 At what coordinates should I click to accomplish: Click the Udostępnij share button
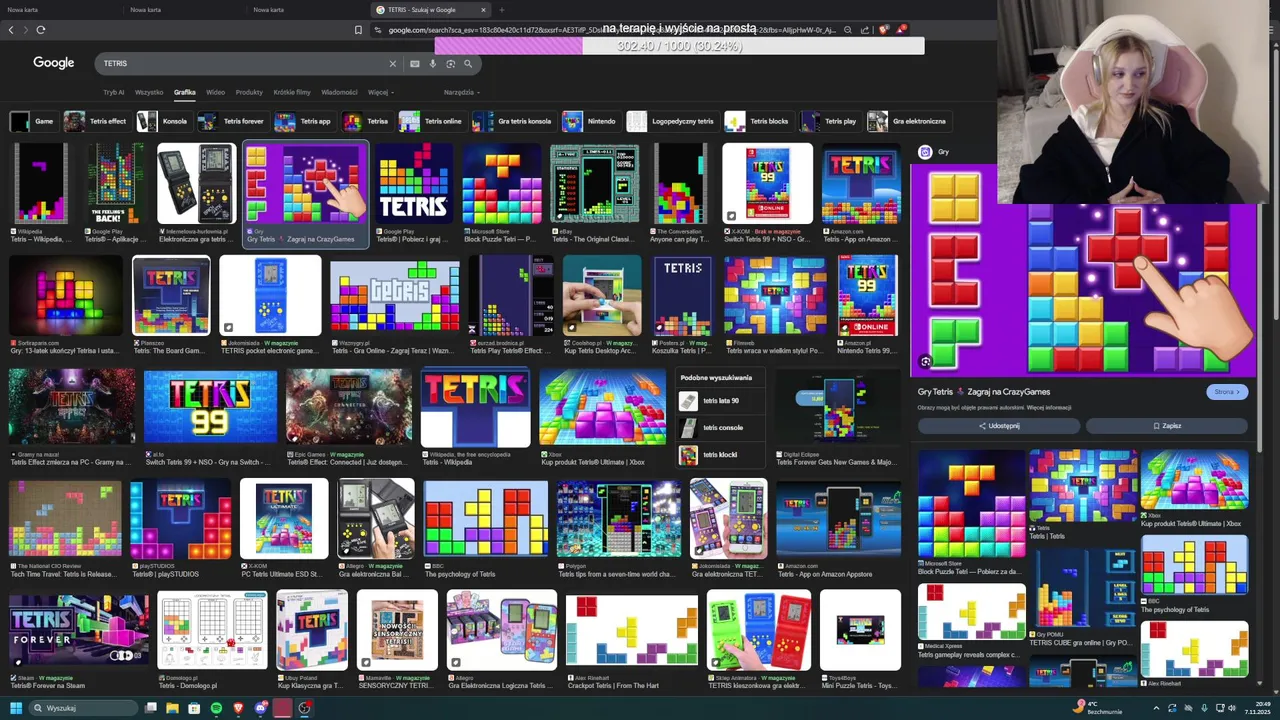coord(999,426)
